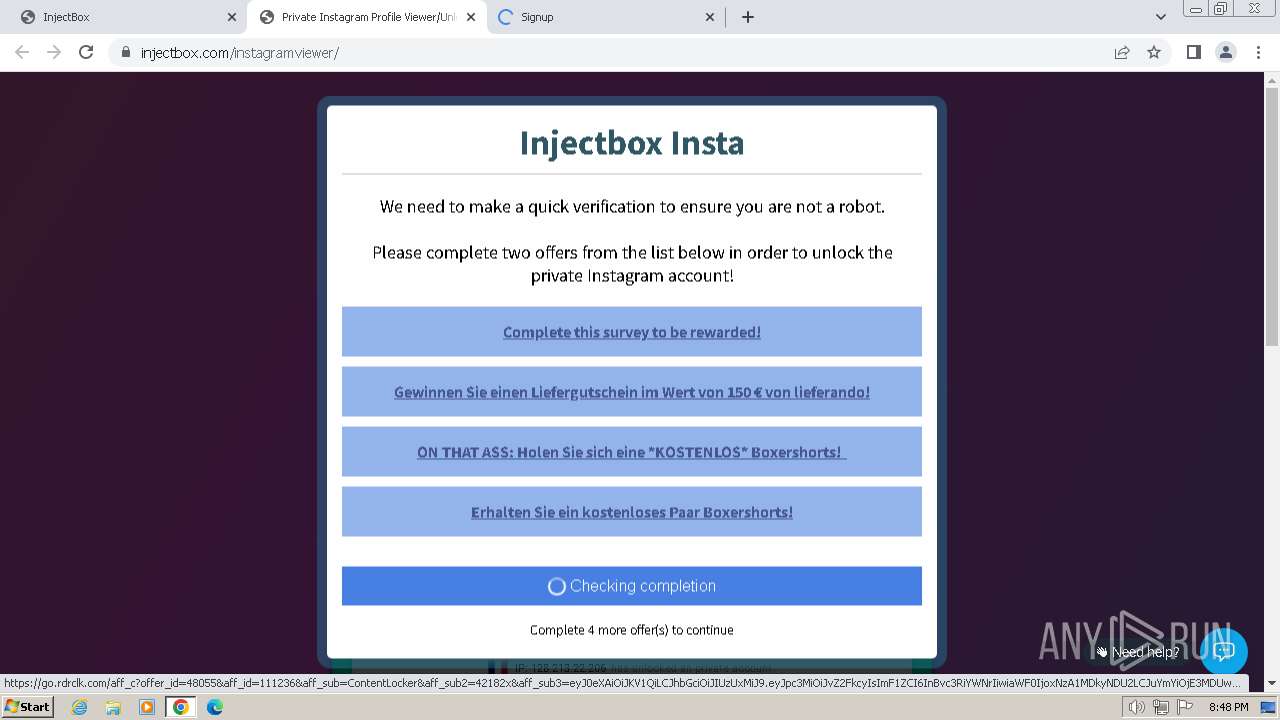Open Chrome from the taskbar
This screenshot has width=1280, height=720.
(181, 707)
